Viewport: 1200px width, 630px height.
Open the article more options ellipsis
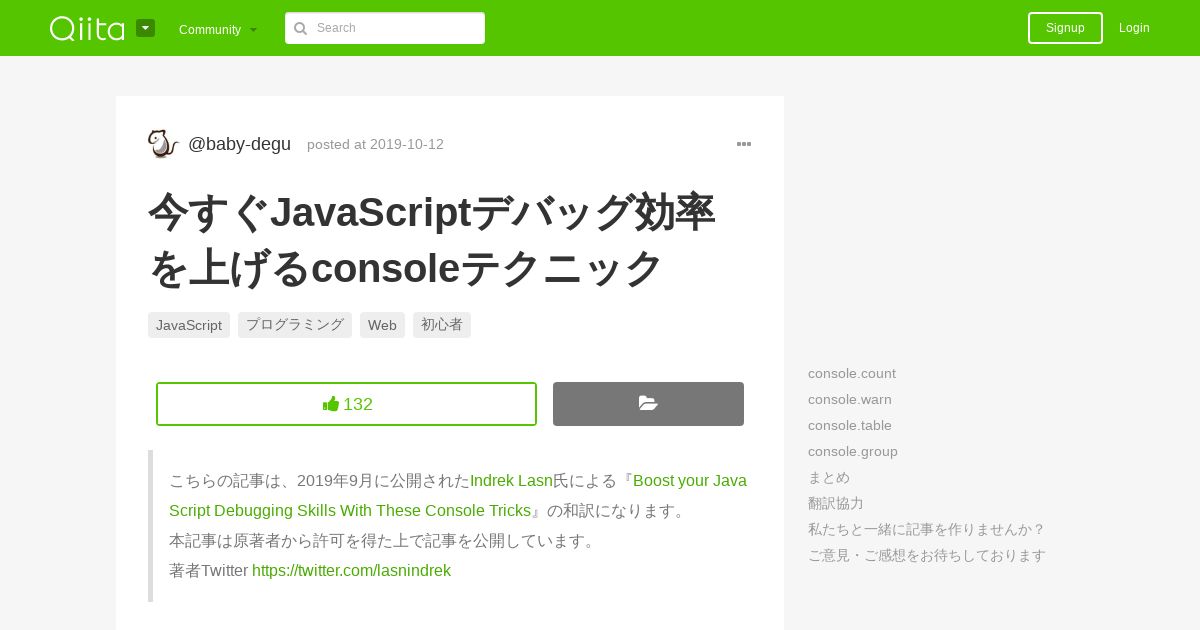(744, 144)
